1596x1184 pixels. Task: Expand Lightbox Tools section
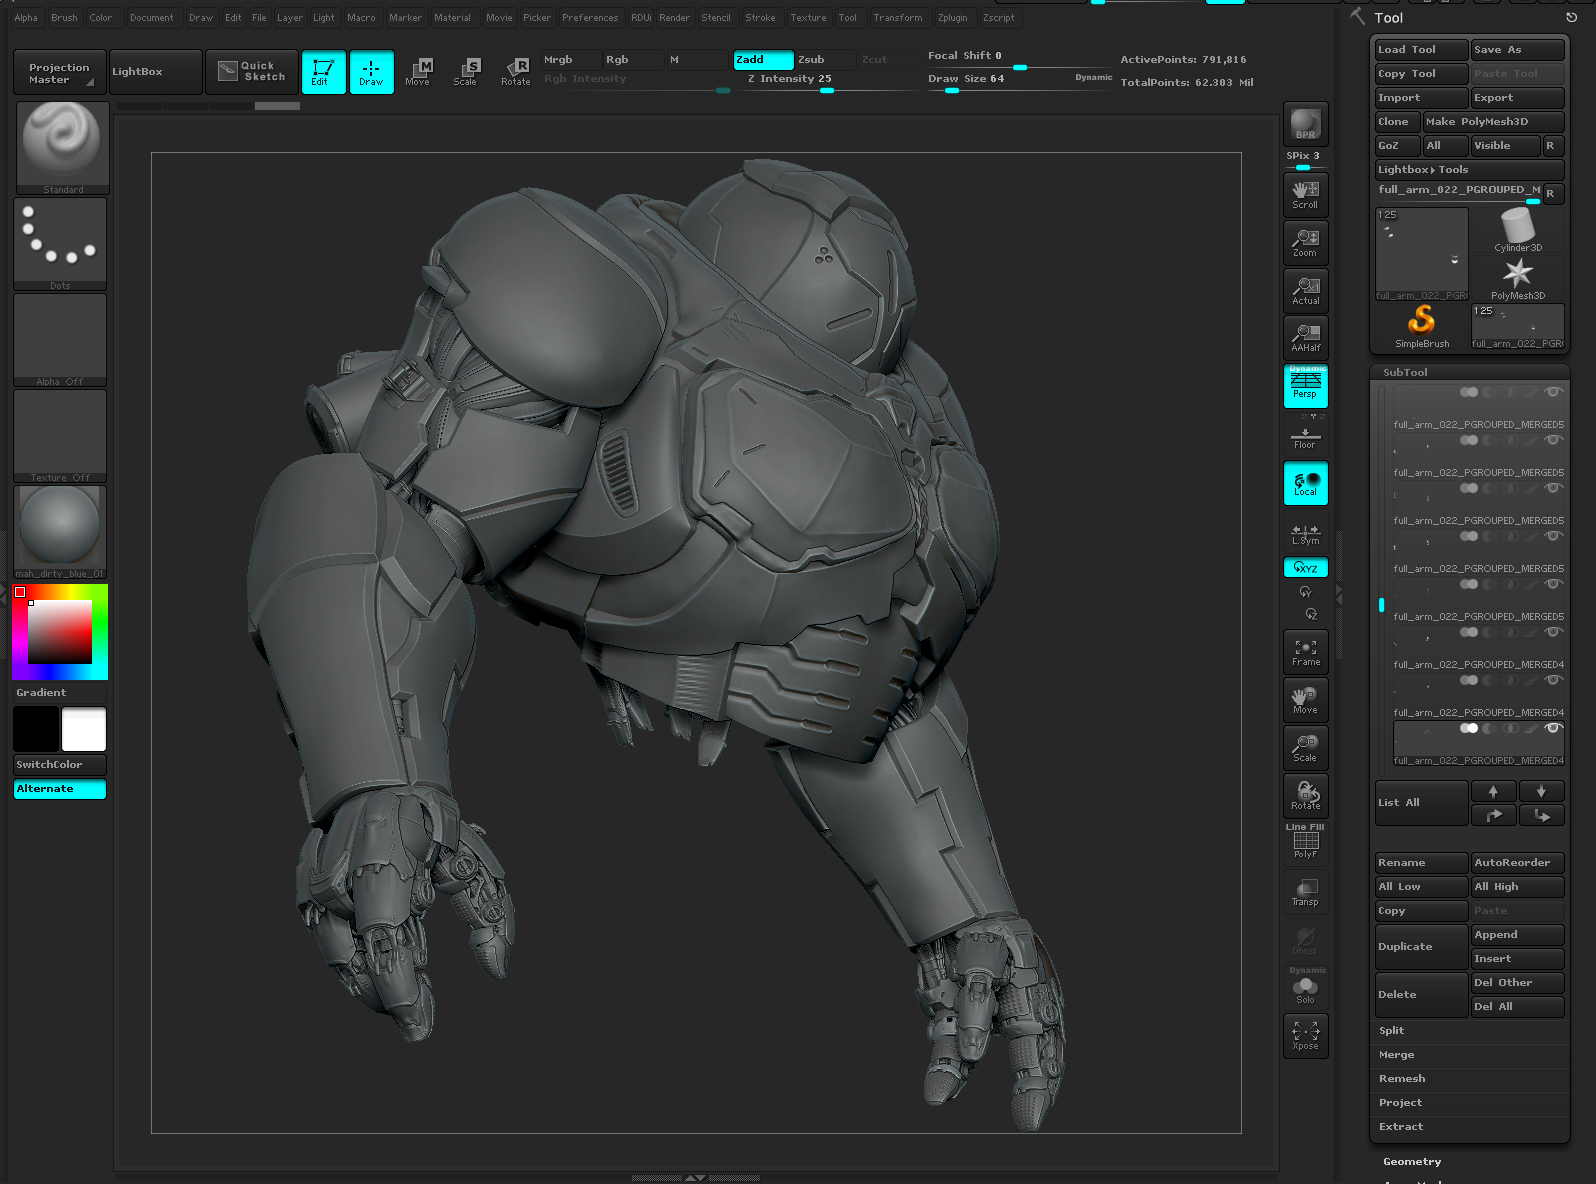1469,170
